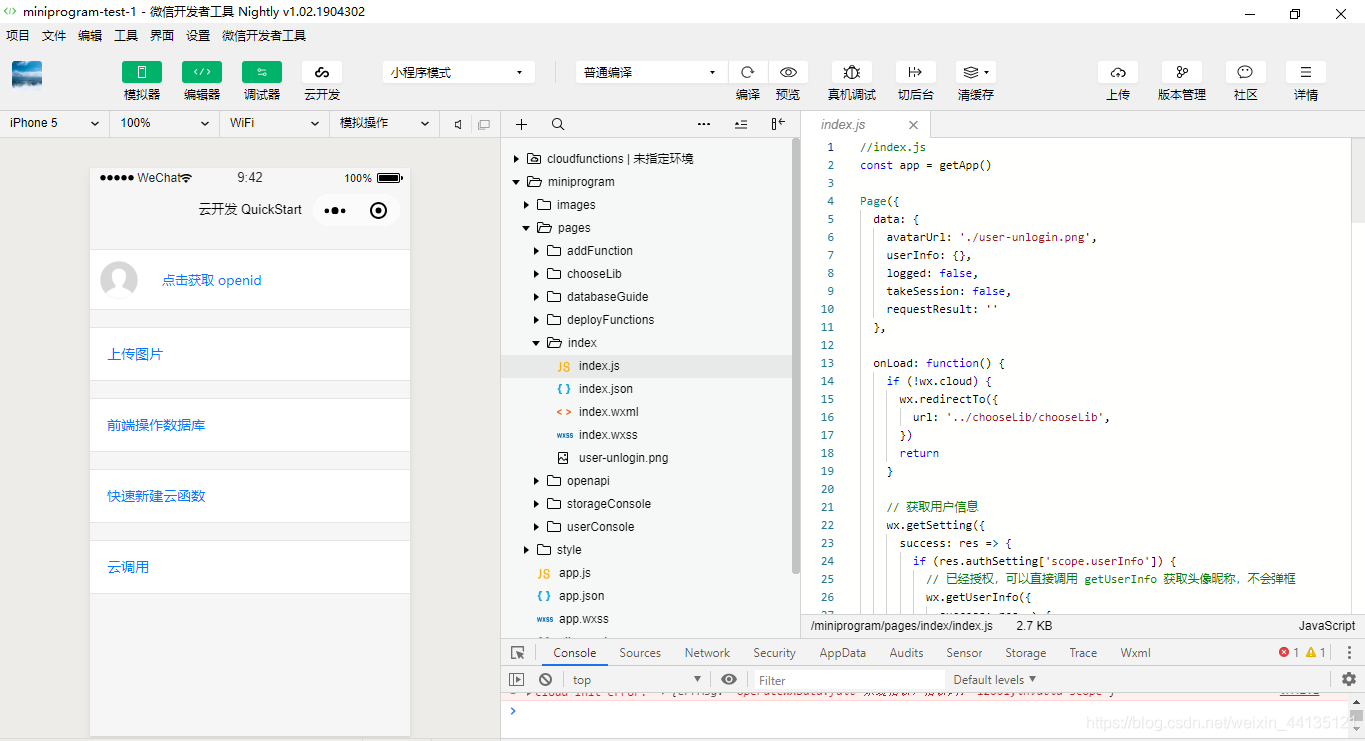Open the 社区 community icon
Image resolution: width=1365 pixels, height=741 pixels.
pos(1246,72)
